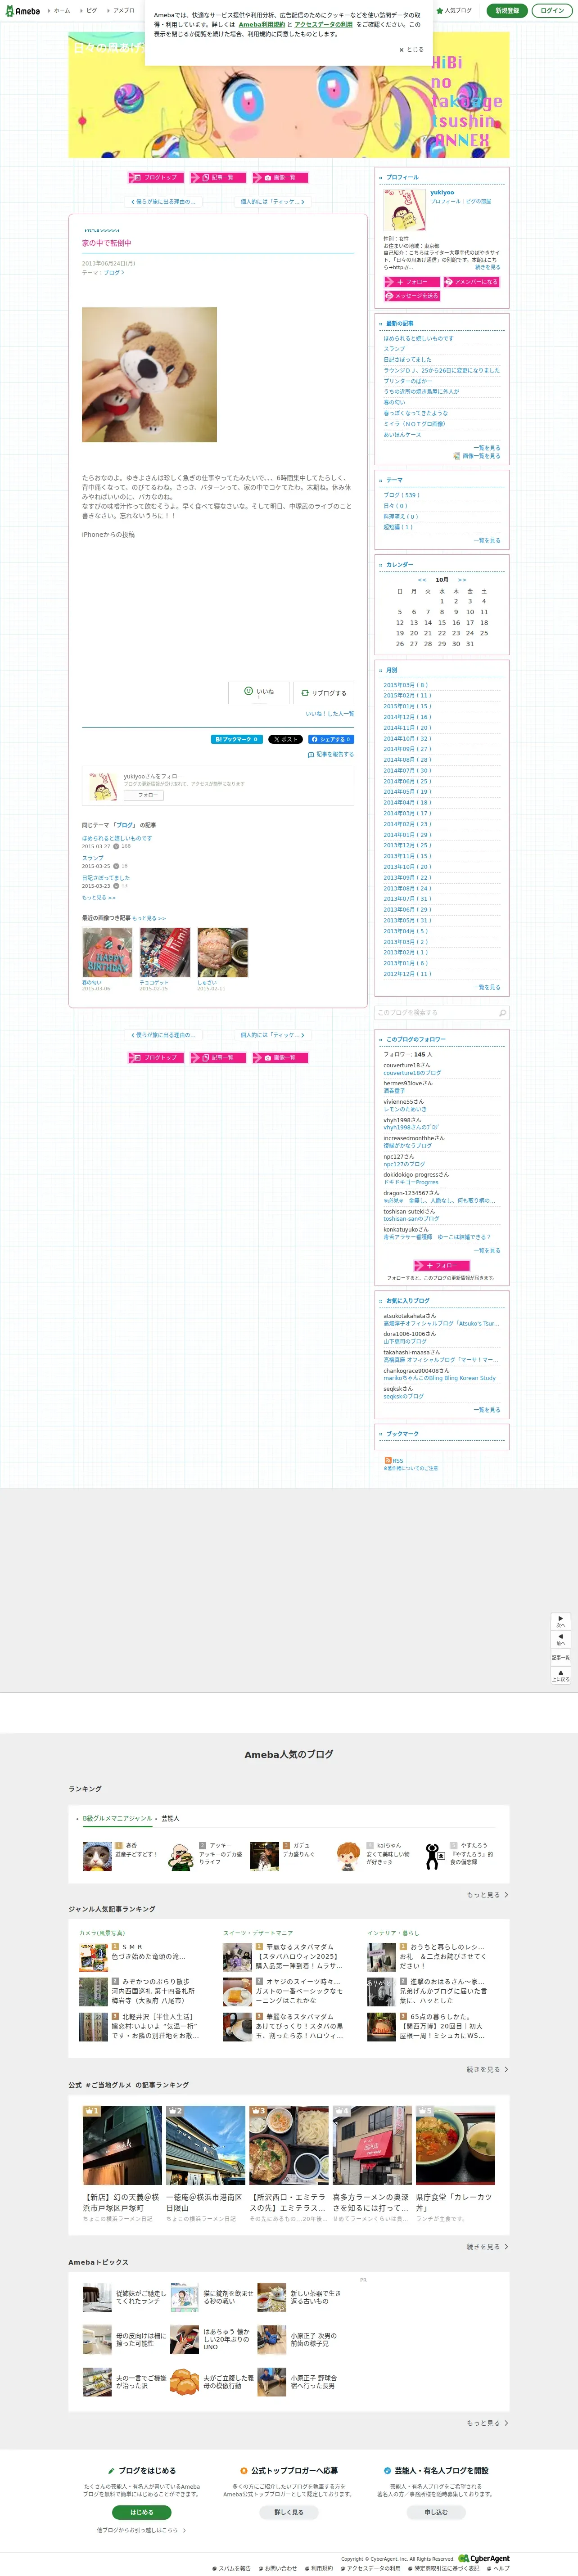Click the white フォロー button beside yukiyooさんをフォロー
Image resolution: width=578 pixels, height=2576 pixels.
click(143, 795)
